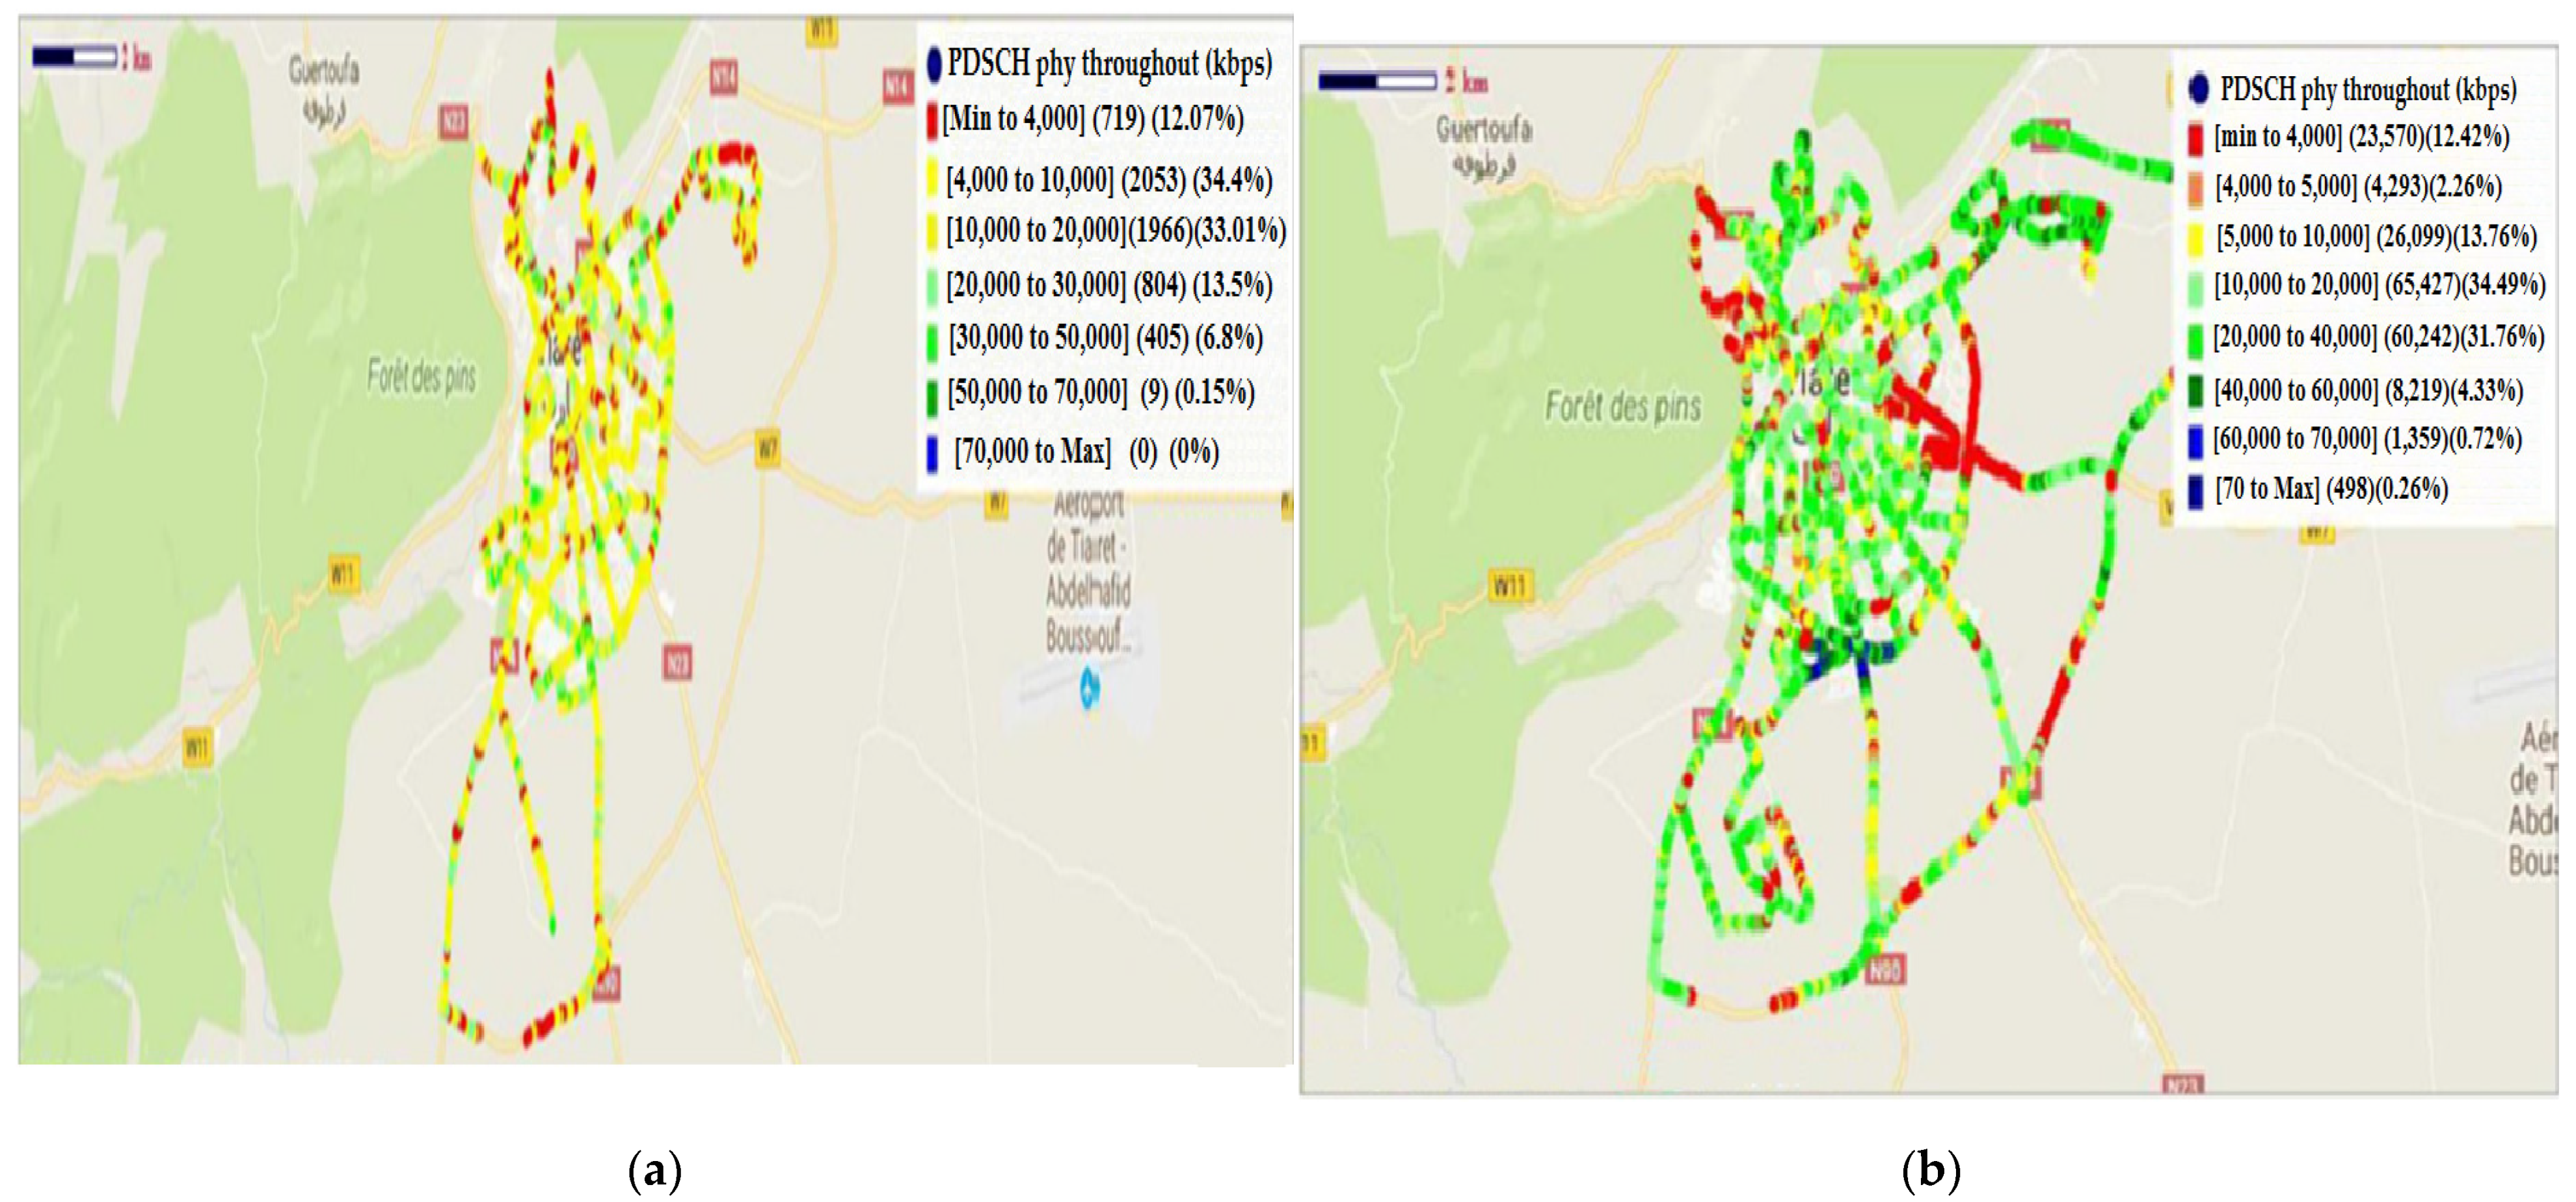Select orange swatch for [4,000 to 5,000]

(2195, 188)
